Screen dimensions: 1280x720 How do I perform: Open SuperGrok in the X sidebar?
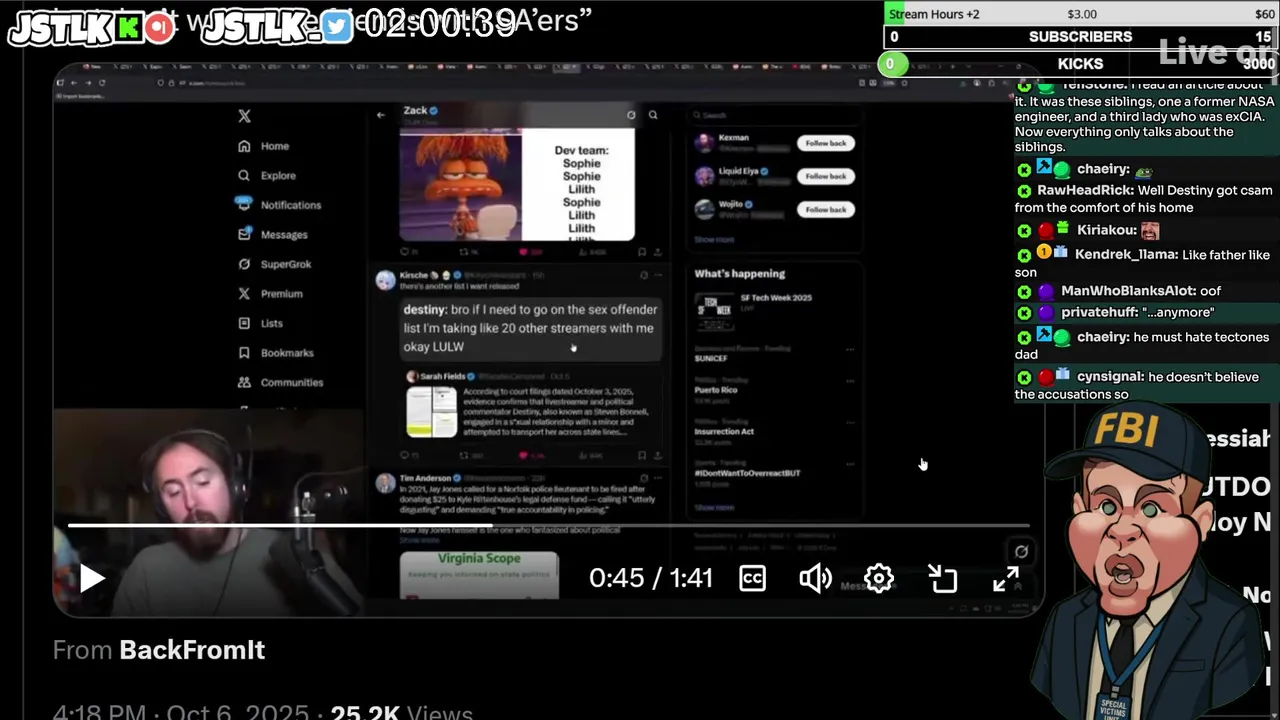[274, 264]
